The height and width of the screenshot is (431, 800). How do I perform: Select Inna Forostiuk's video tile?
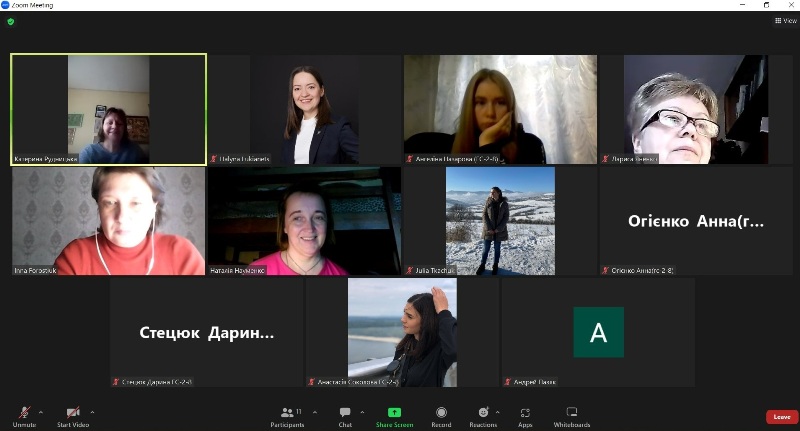pos(108,221)
